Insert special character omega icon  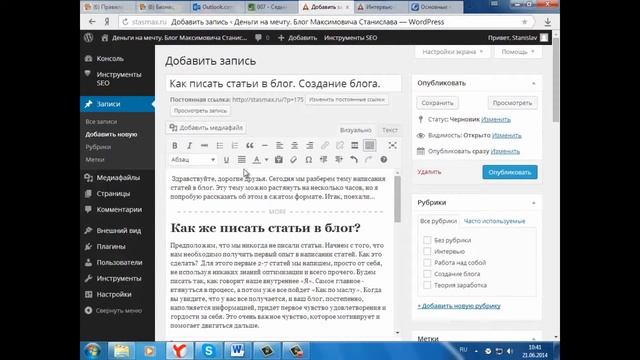point(309,160)
